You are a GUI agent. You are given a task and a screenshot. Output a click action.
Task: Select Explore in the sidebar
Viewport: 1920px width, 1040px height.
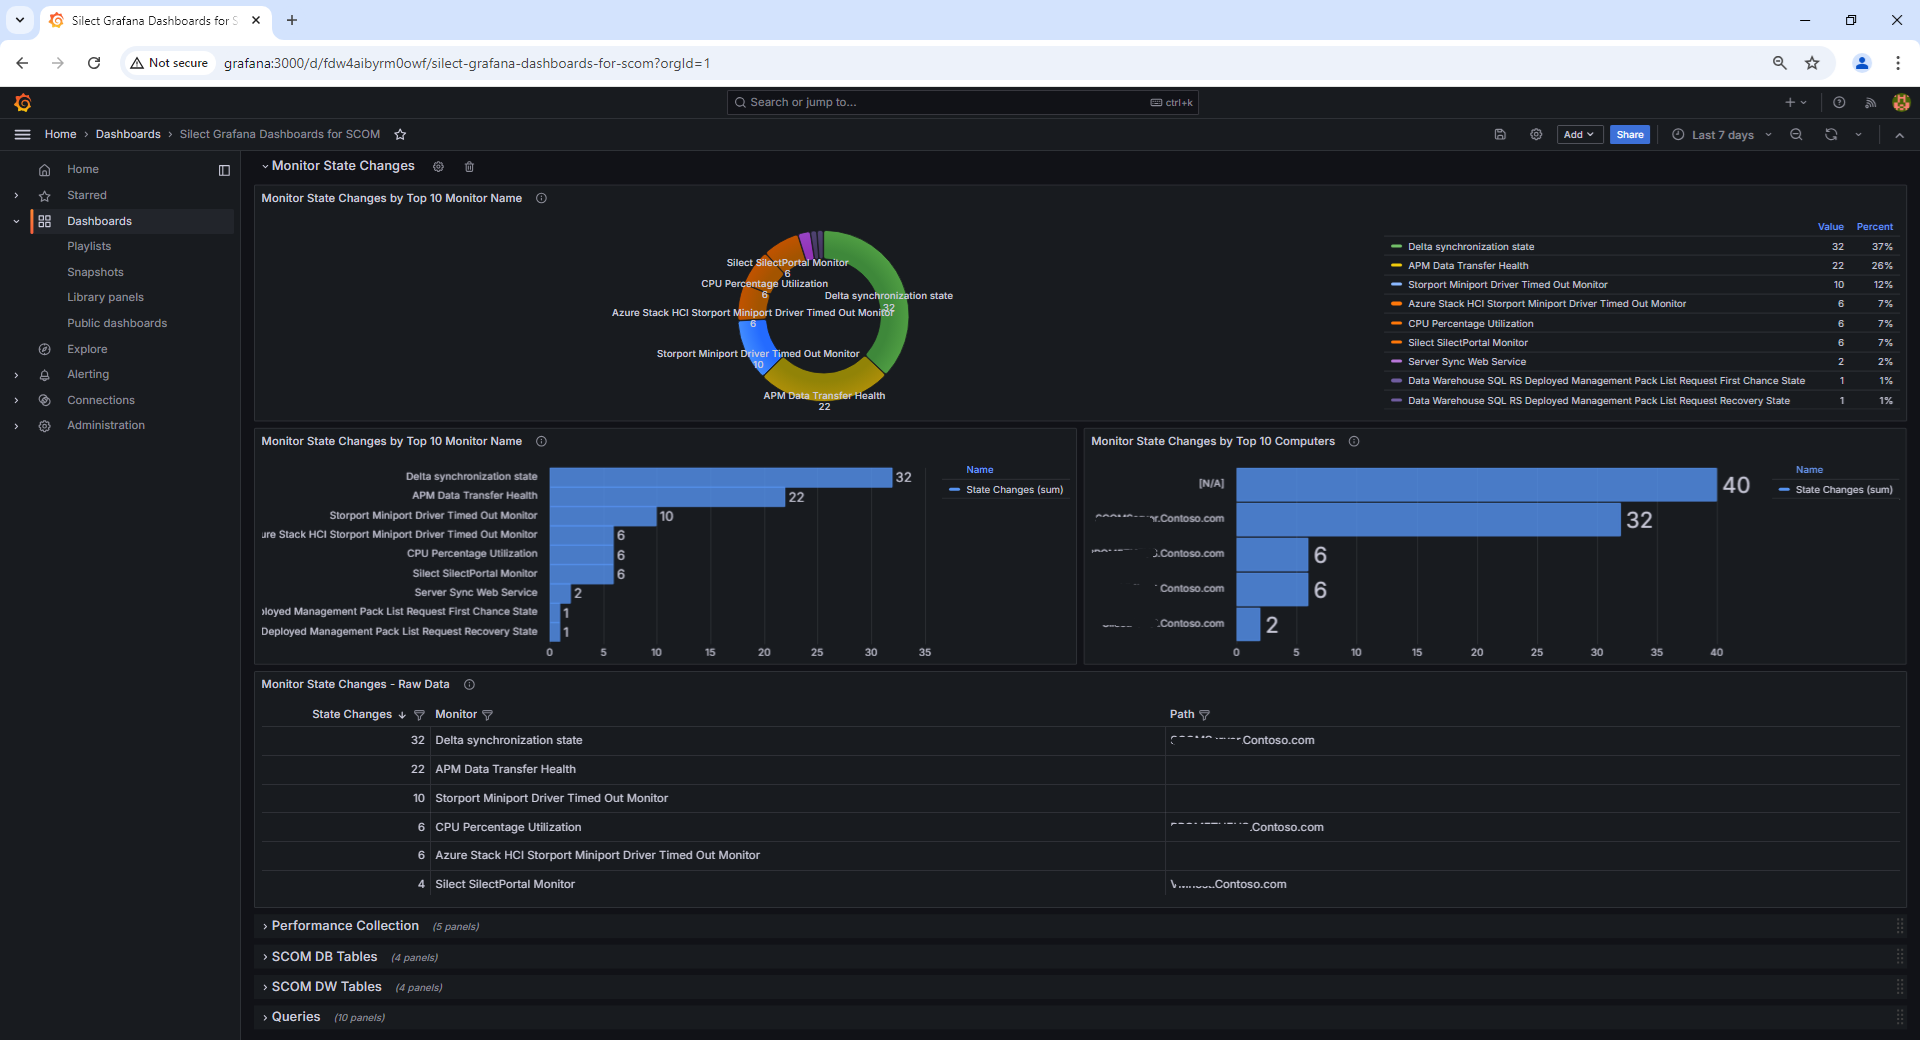pyautogui.click(x=87, y=349)
